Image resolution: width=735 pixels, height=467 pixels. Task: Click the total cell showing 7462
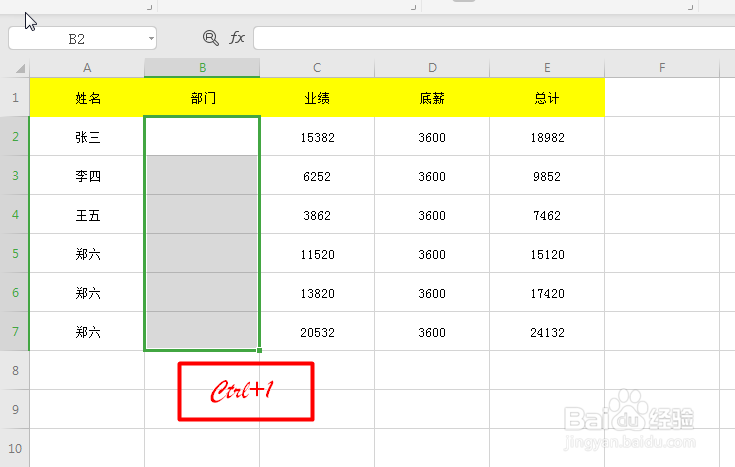tap(547, 214)
